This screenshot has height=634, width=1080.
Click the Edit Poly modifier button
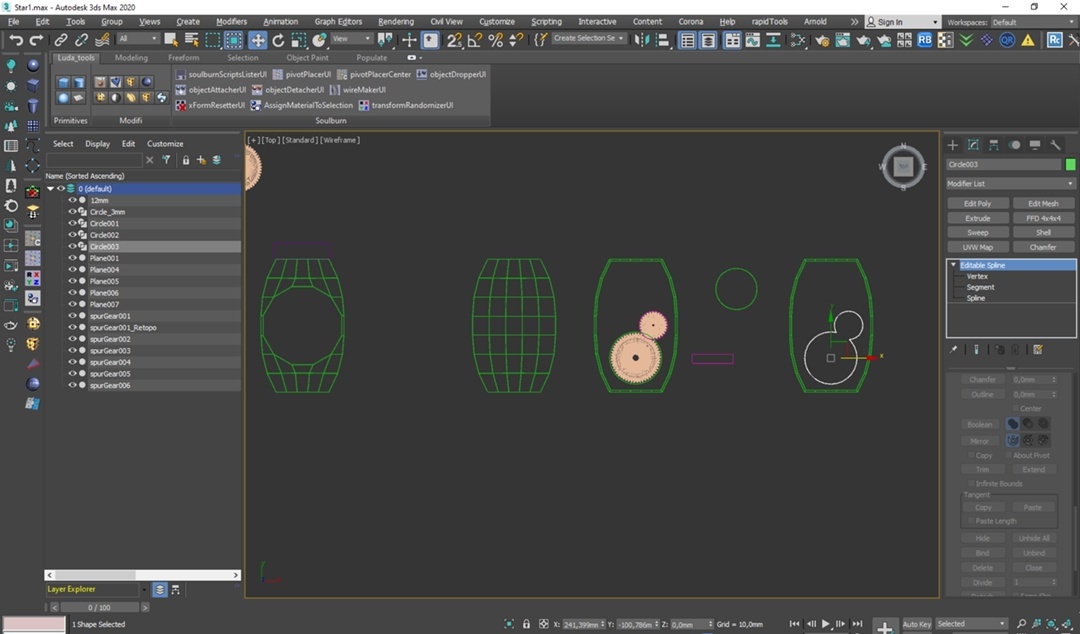(x=977, y=203)
